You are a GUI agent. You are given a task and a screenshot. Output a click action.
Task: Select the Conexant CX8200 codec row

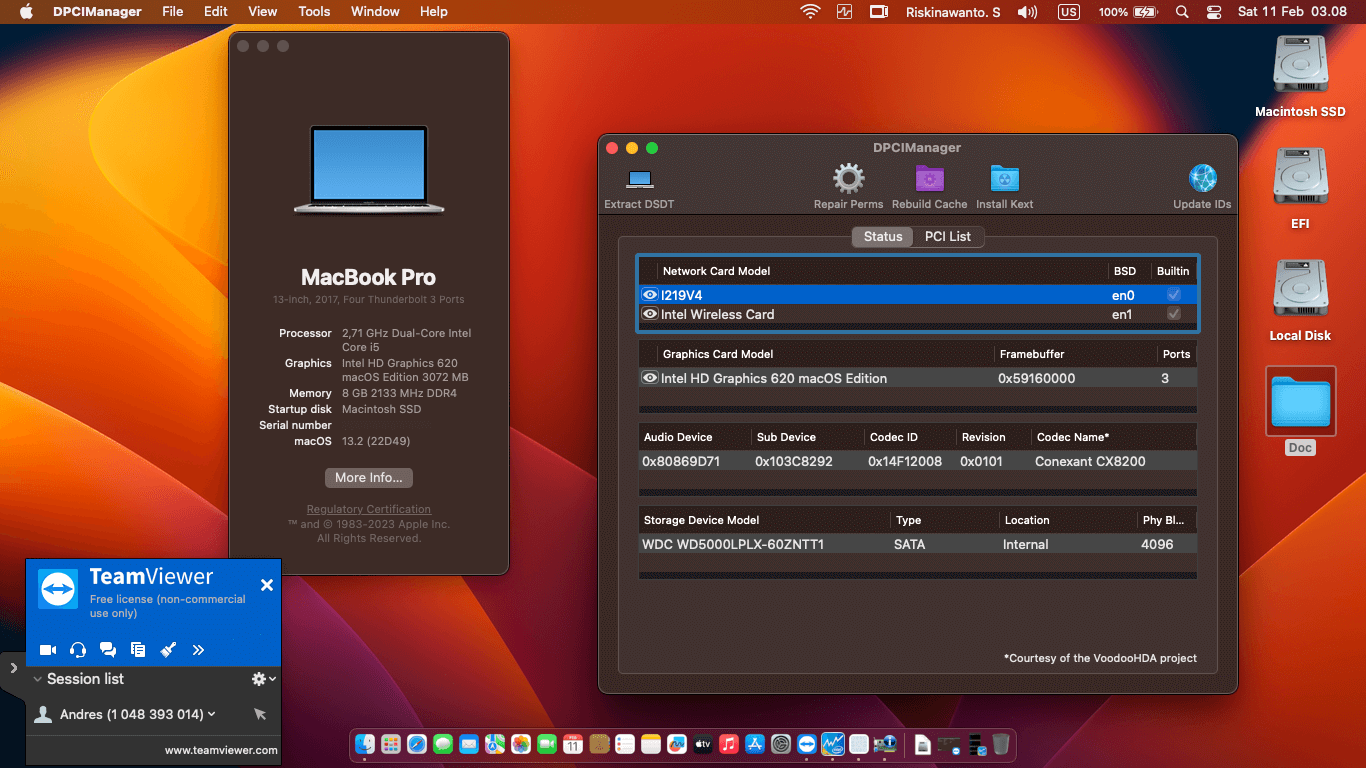917,461
